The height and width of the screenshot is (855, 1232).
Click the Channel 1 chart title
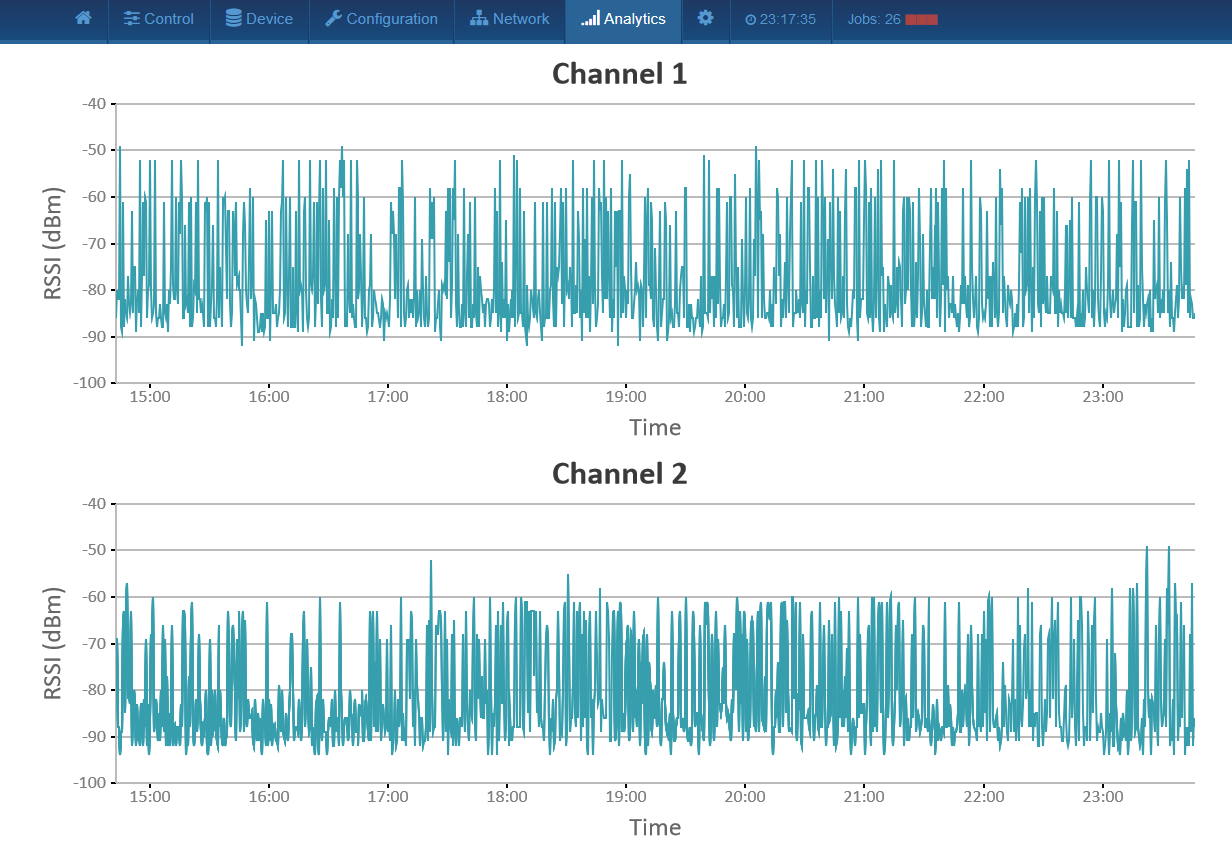(x=620, y=74)
